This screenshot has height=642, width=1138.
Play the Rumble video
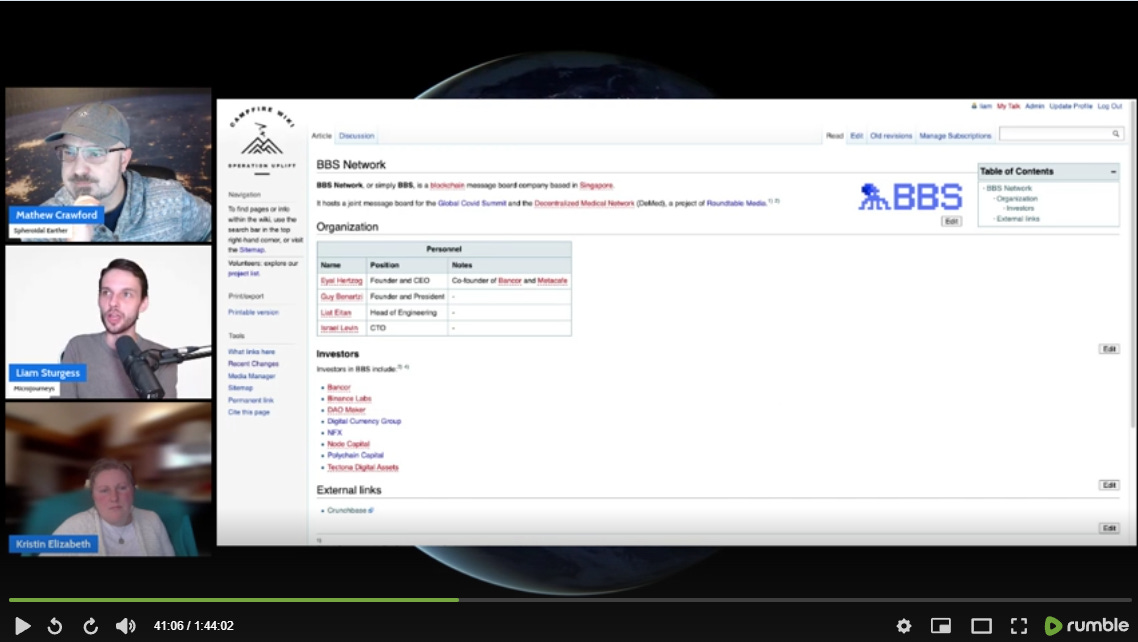point(22,625)
